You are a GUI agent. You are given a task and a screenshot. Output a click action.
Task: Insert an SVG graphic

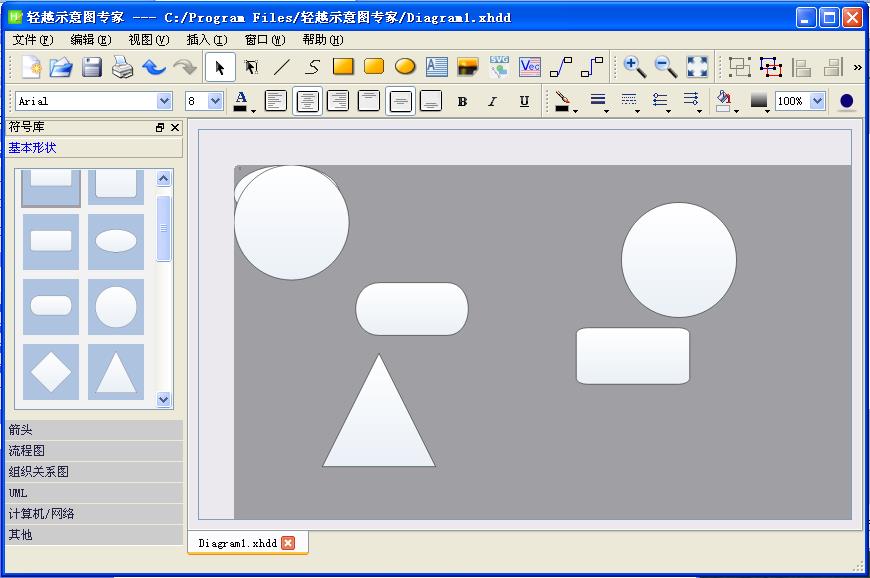(499, 67)
